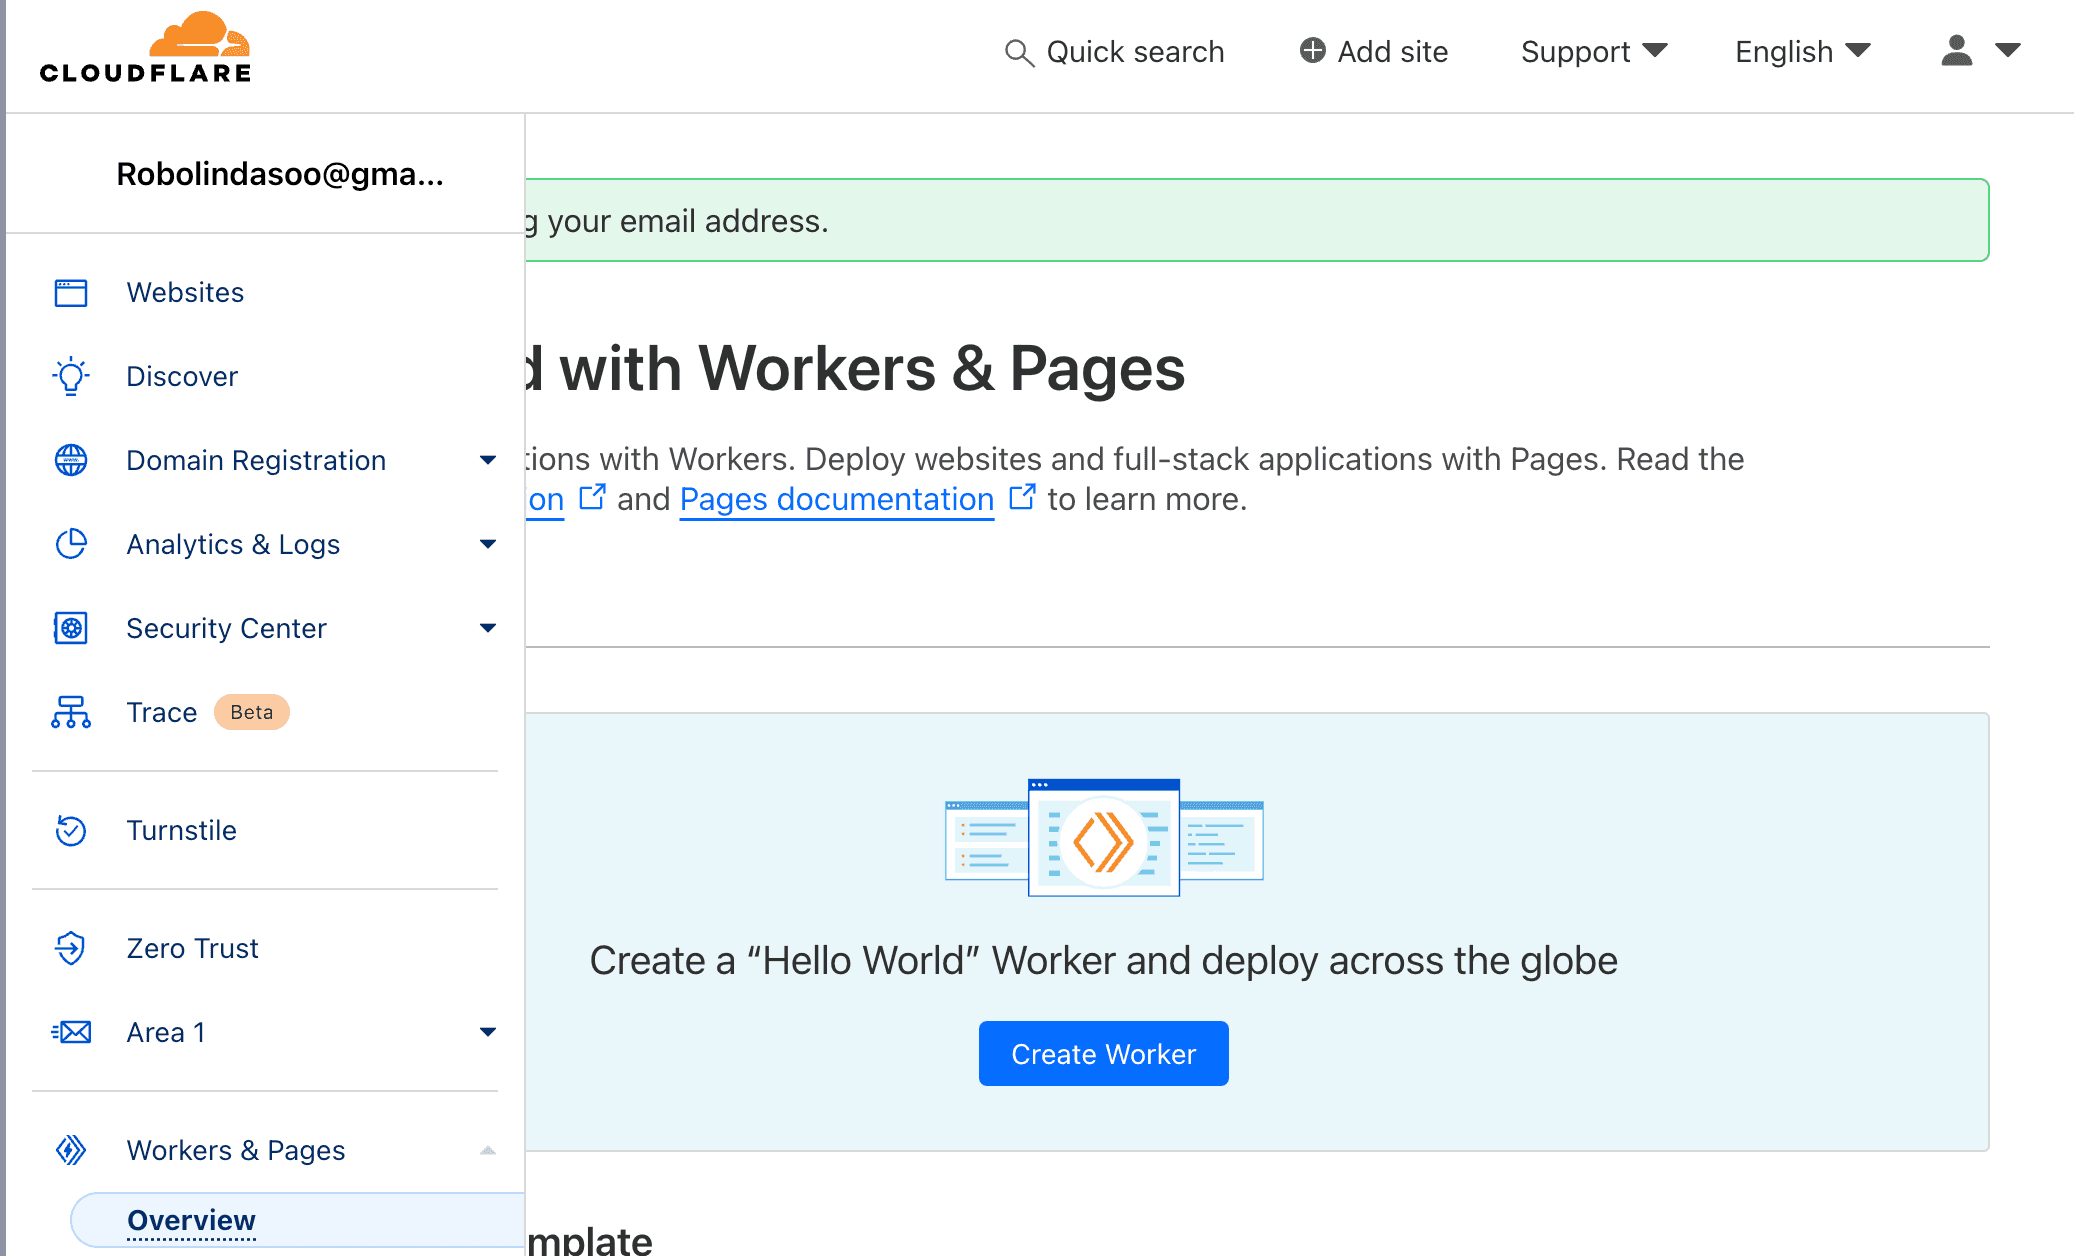Click the Zero Trust shield icon
The image size is (2074, 1256).
coord(71,948)
